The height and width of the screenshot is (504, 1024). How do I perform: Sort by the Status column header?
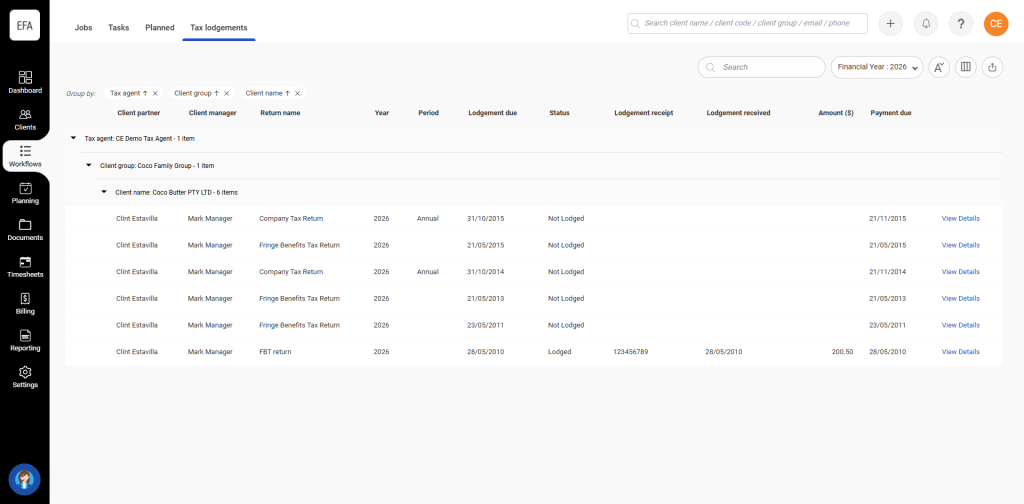pos(559,113)
